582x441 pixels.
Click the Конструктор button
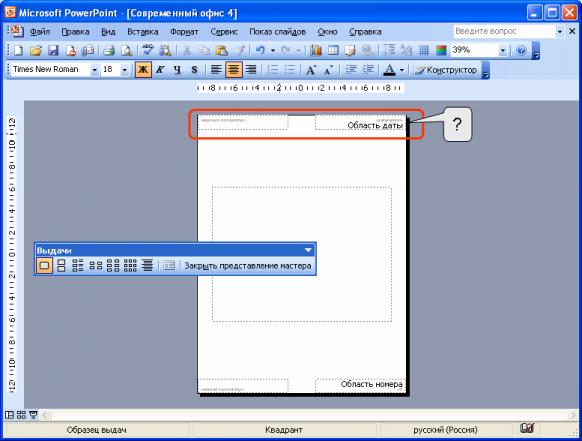tap(445, 70)
